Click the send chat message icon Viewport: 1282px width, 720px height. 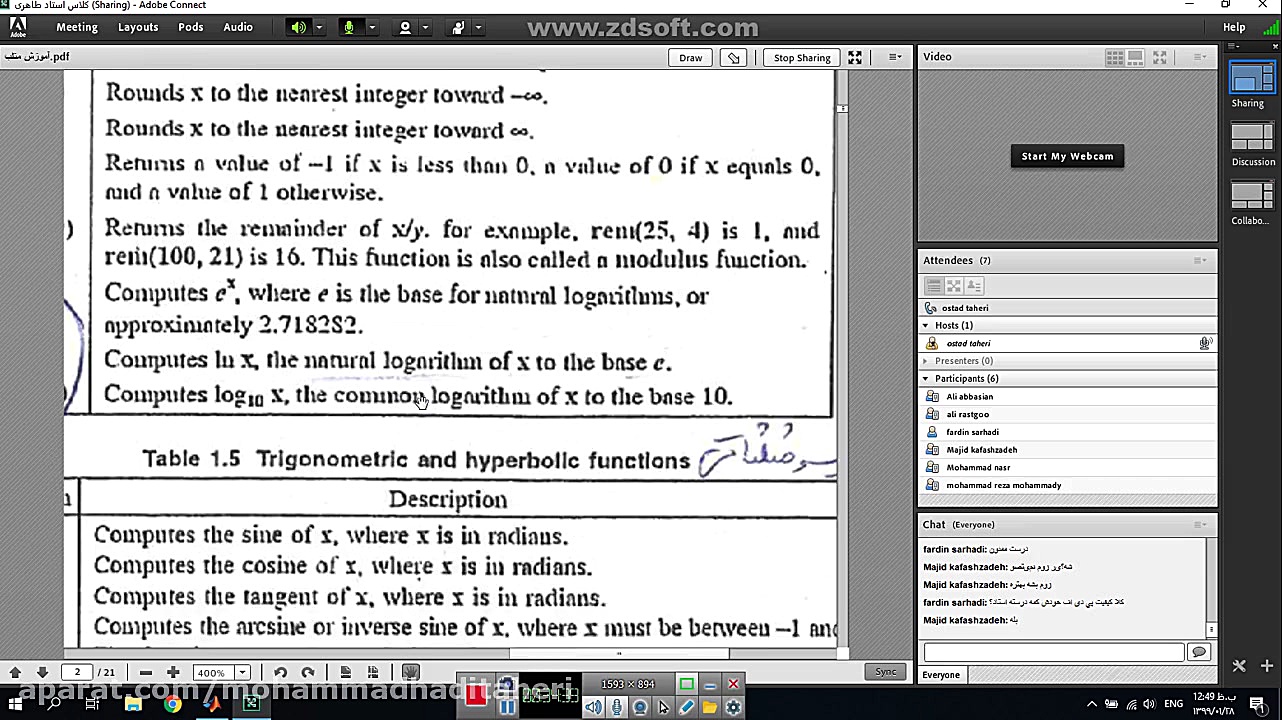(x=1198, y=652)
